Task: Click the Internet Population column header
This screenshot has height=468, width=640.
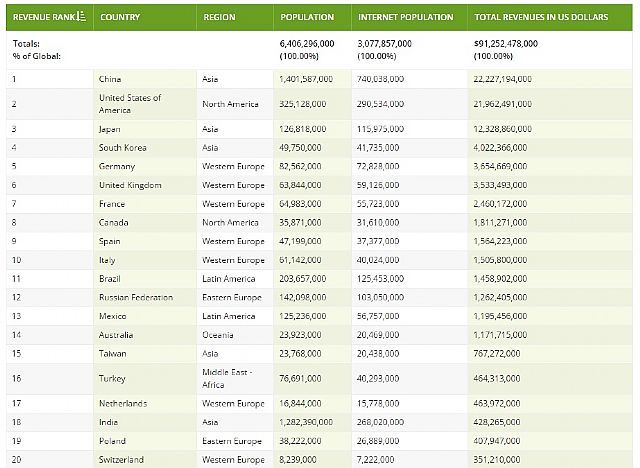Action: click(x=405, y=17)
